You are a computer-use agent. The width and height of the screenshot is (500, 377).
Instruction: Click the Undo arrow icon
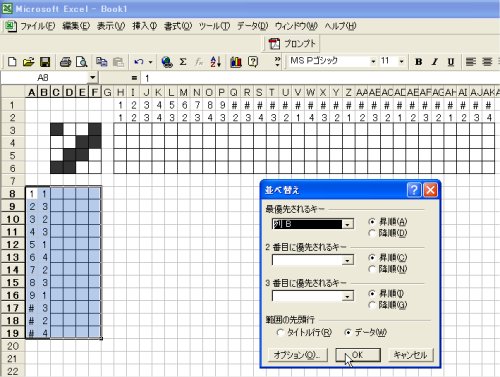pyautogui.click(x=139, y=62)
